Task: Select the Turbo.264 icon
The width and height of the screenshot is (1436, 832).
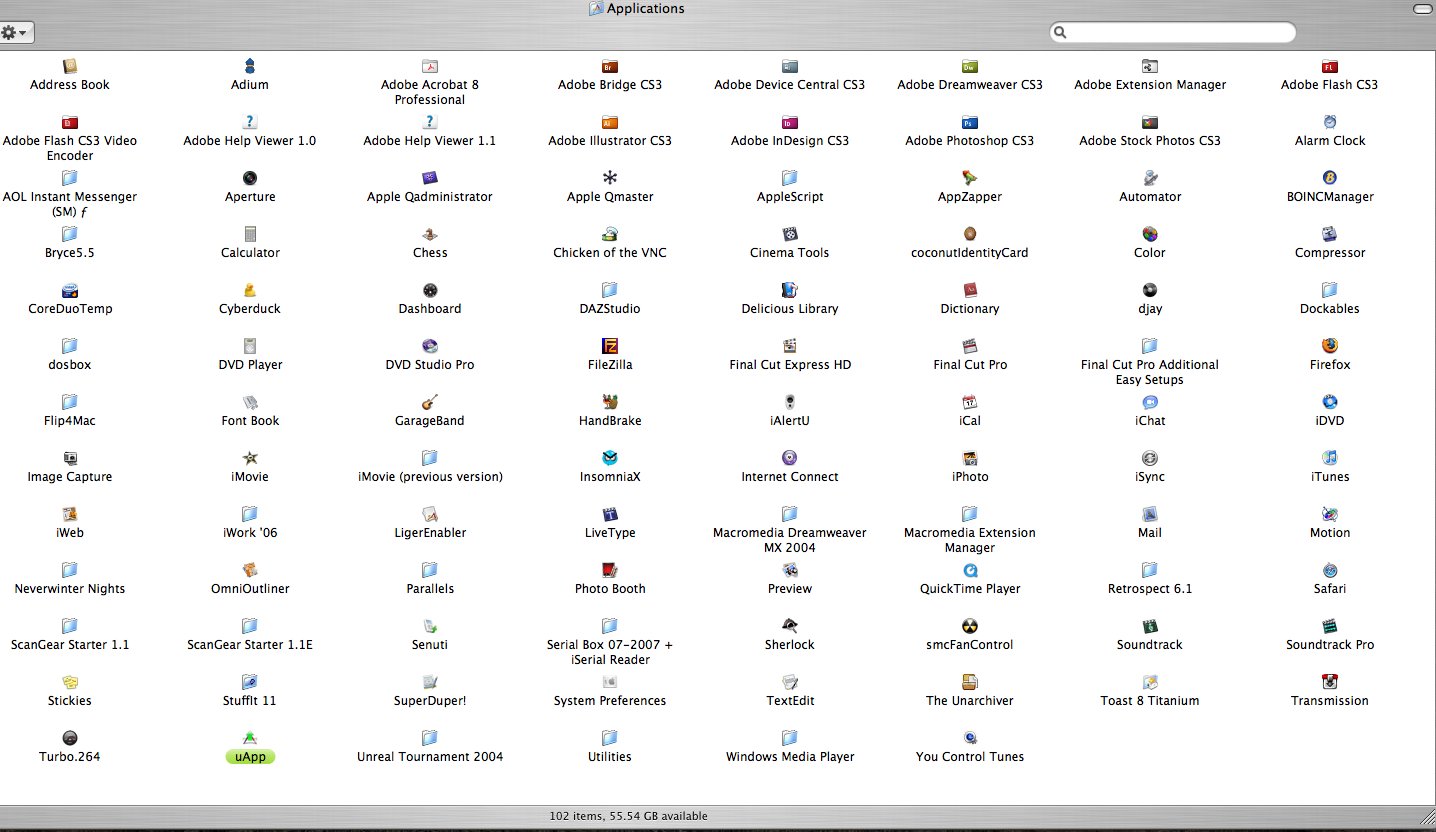Action: coord(70,738)
